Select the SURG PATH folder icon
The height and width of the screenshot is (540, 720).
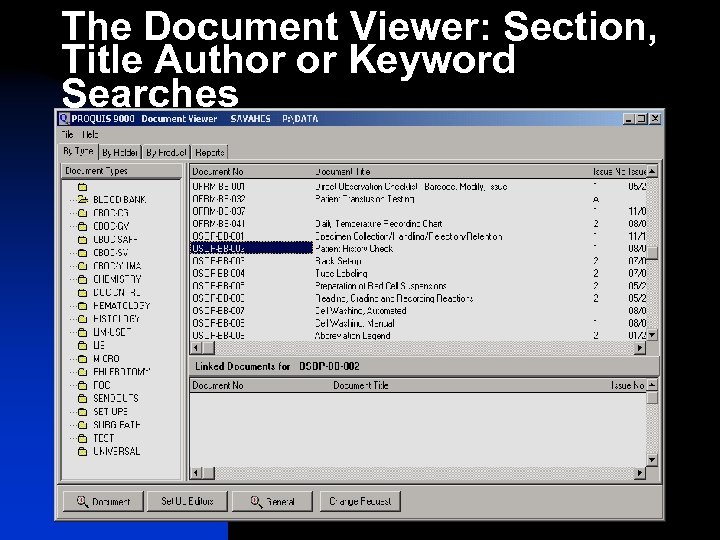pyautogui.click(x=82, y=425)
